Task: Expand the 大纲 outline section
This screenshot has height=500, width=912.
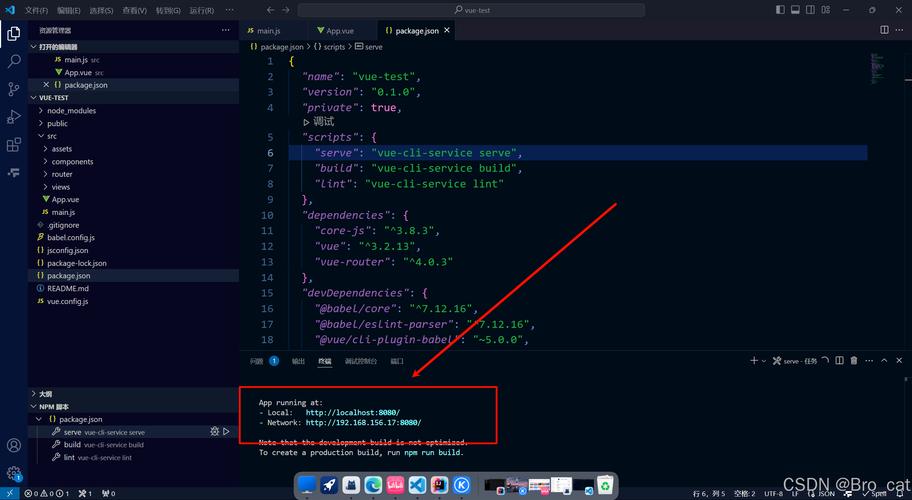Action: click(45, 394)
